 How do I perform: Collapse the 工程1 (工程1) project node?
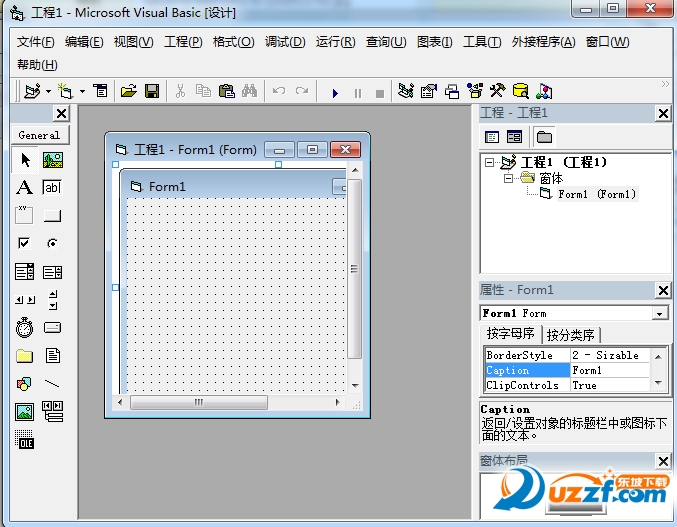pos(489,162)
